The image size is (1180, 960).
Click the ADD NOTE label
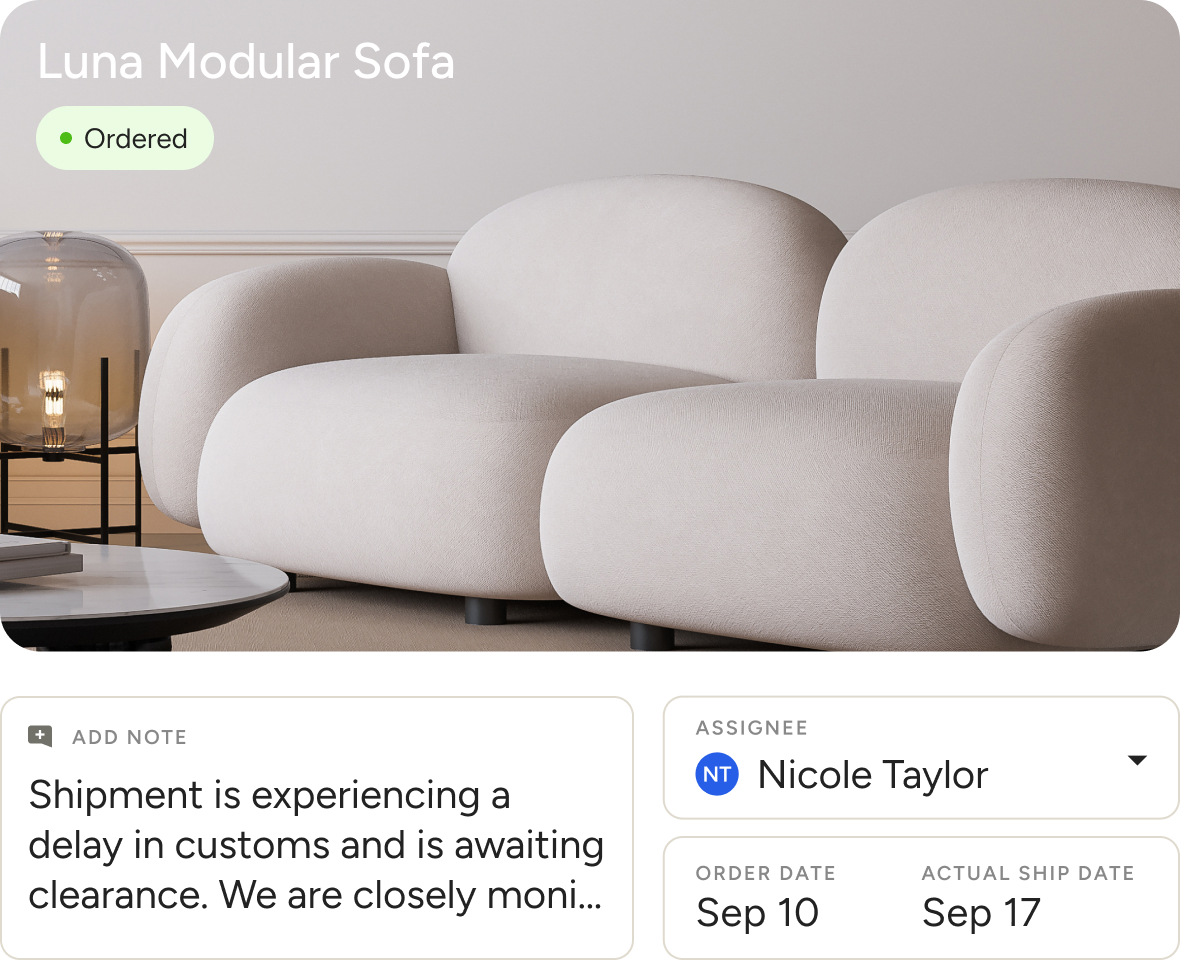[129, 738]
